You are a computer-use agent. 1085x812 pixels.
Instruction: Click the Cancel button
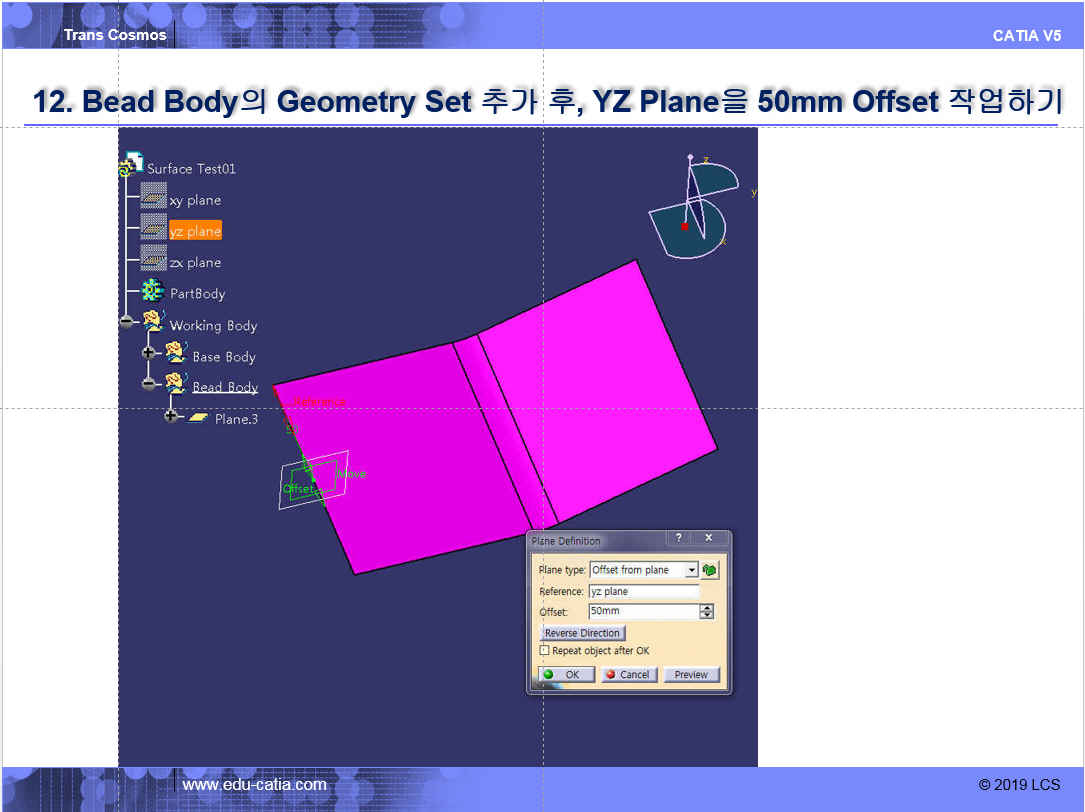(x=628, y=674)
